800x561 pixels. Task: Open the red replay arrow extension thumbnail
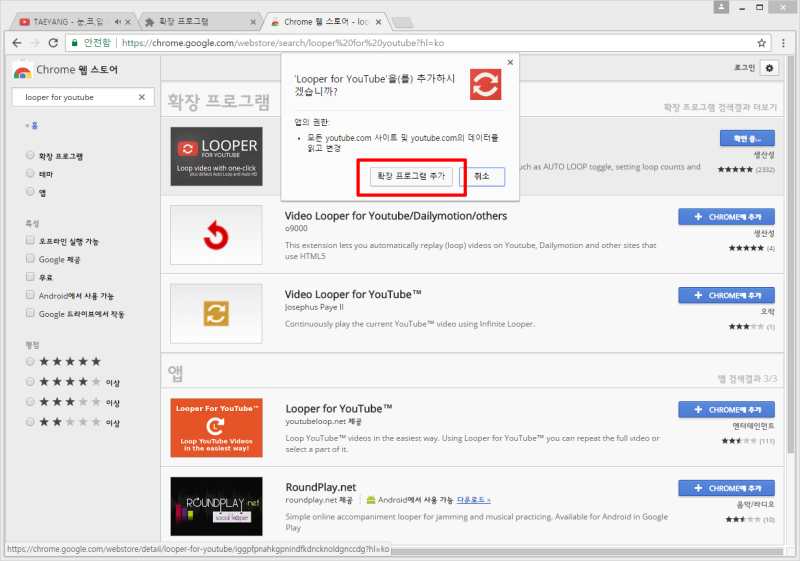pos(216,235)
